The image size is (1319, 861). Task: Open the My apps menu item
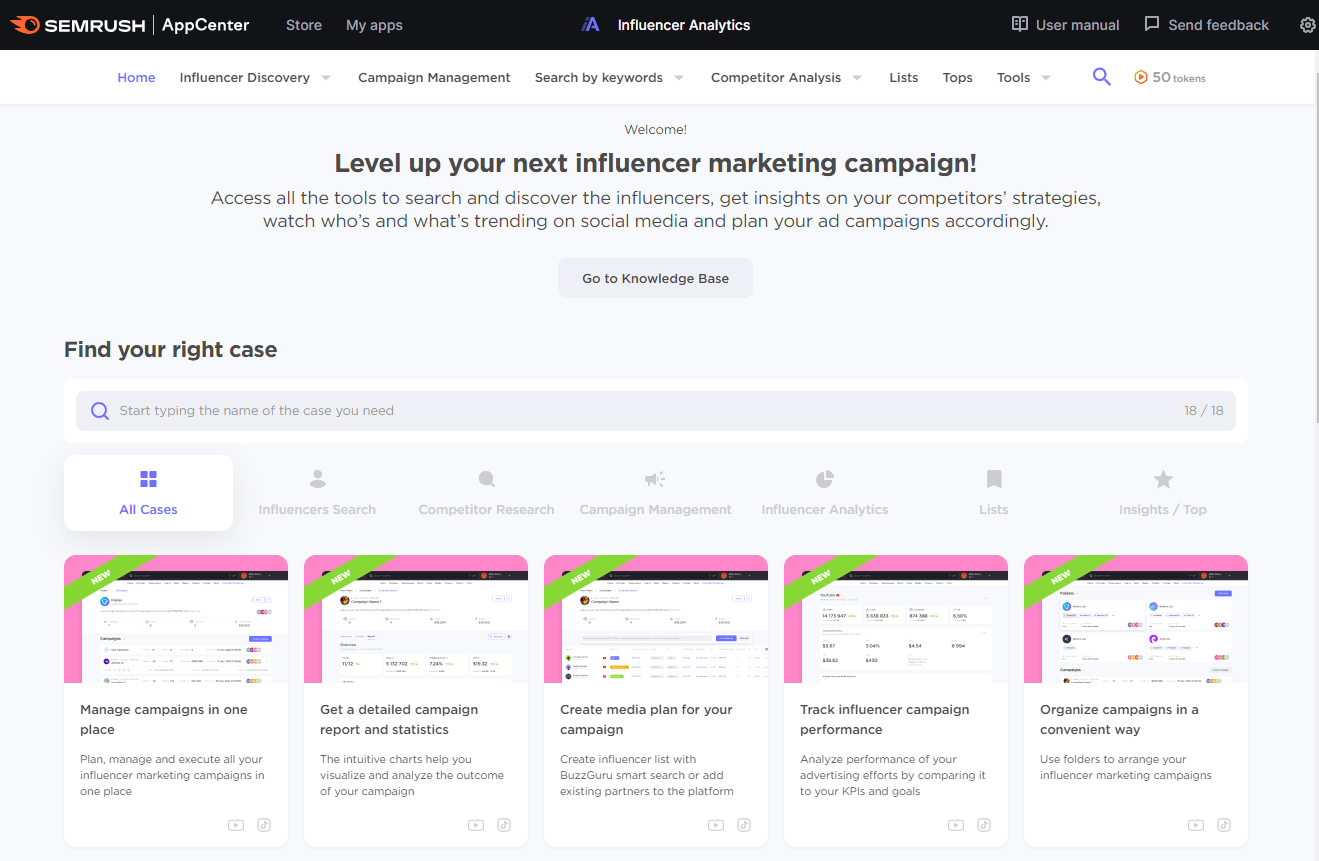(x=373, y=25)
